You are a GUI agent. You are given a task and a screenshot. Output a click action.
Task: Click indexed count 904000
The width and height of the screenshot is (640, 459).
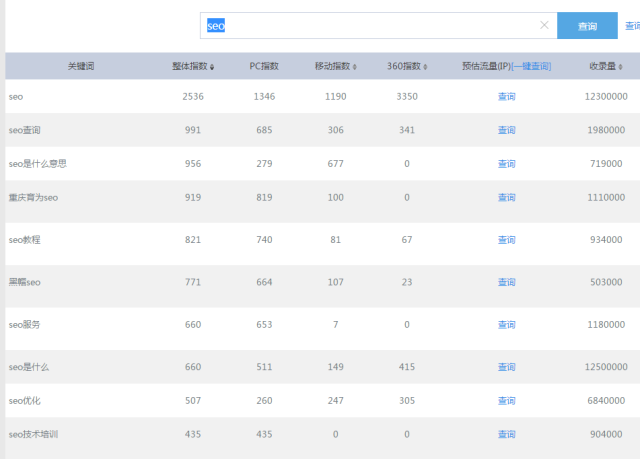coord(606,435)
